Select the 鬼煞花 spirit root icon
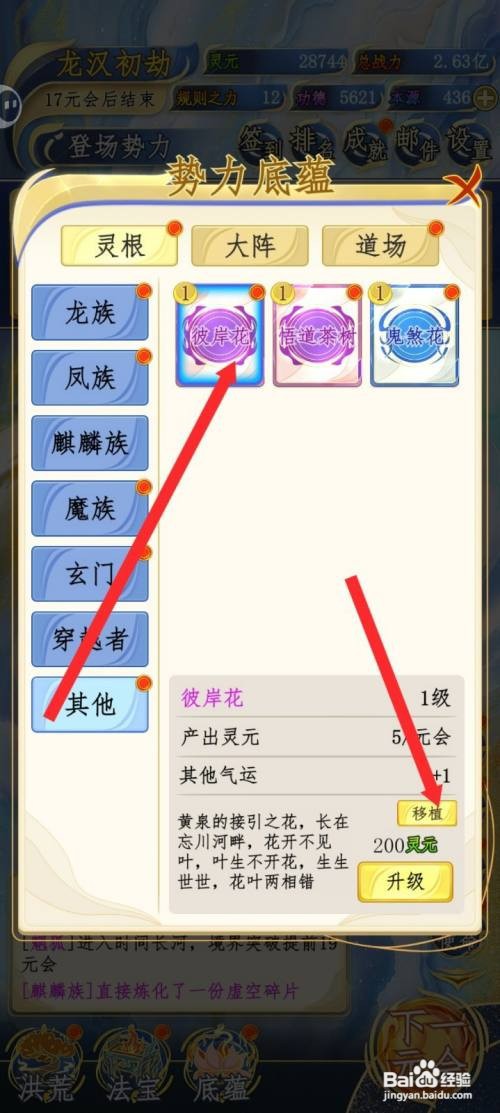This screenshot has height=1113, width=500. [x=415, y=335]
